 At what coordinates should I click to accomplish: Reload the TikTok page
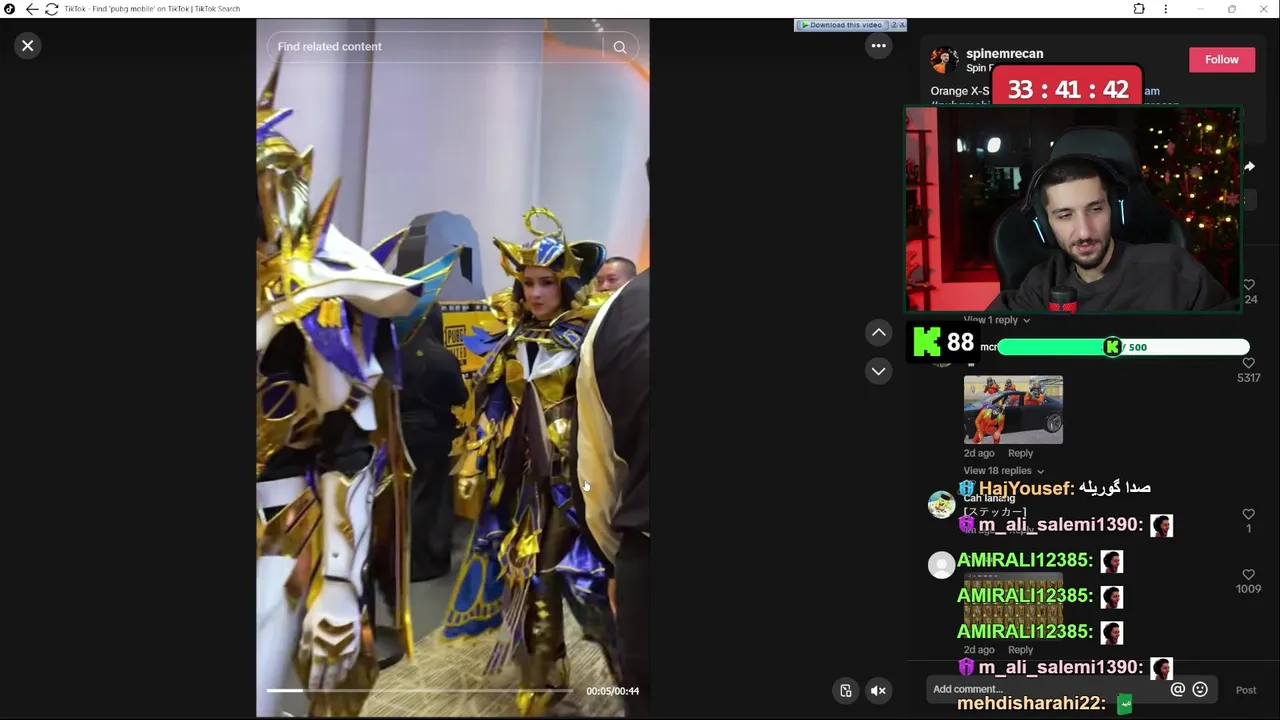51,9
